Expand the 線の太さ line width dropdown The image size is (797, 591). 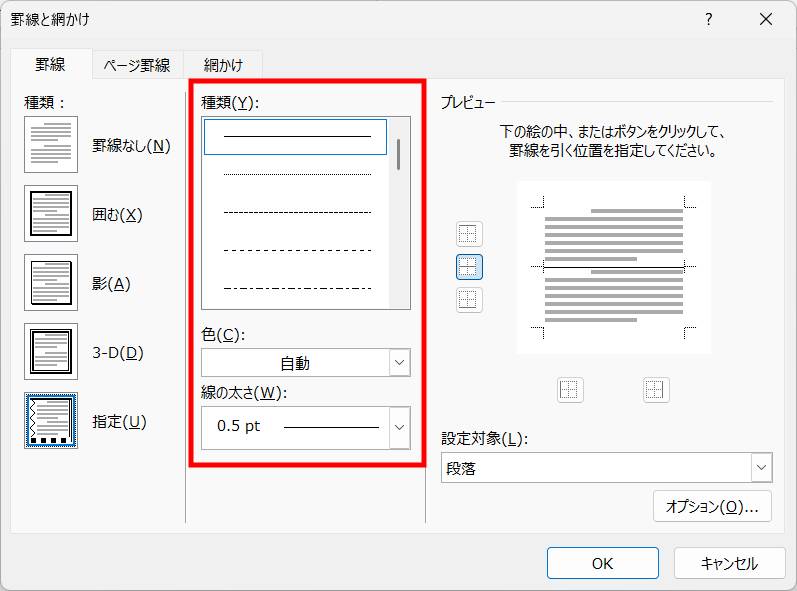pyautogui.click(x=399, y=427)
